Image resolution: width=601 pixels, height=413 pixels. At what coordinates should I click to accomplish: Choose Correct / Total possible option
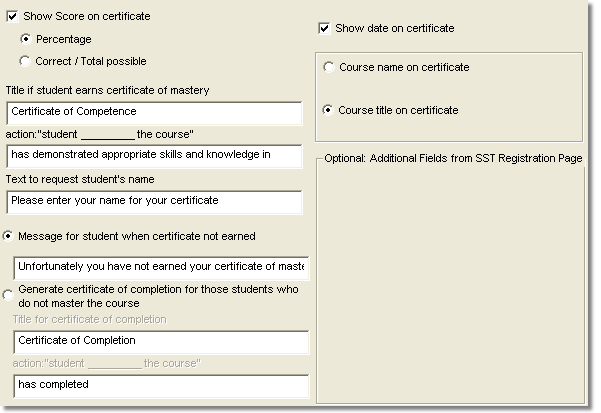25,61
